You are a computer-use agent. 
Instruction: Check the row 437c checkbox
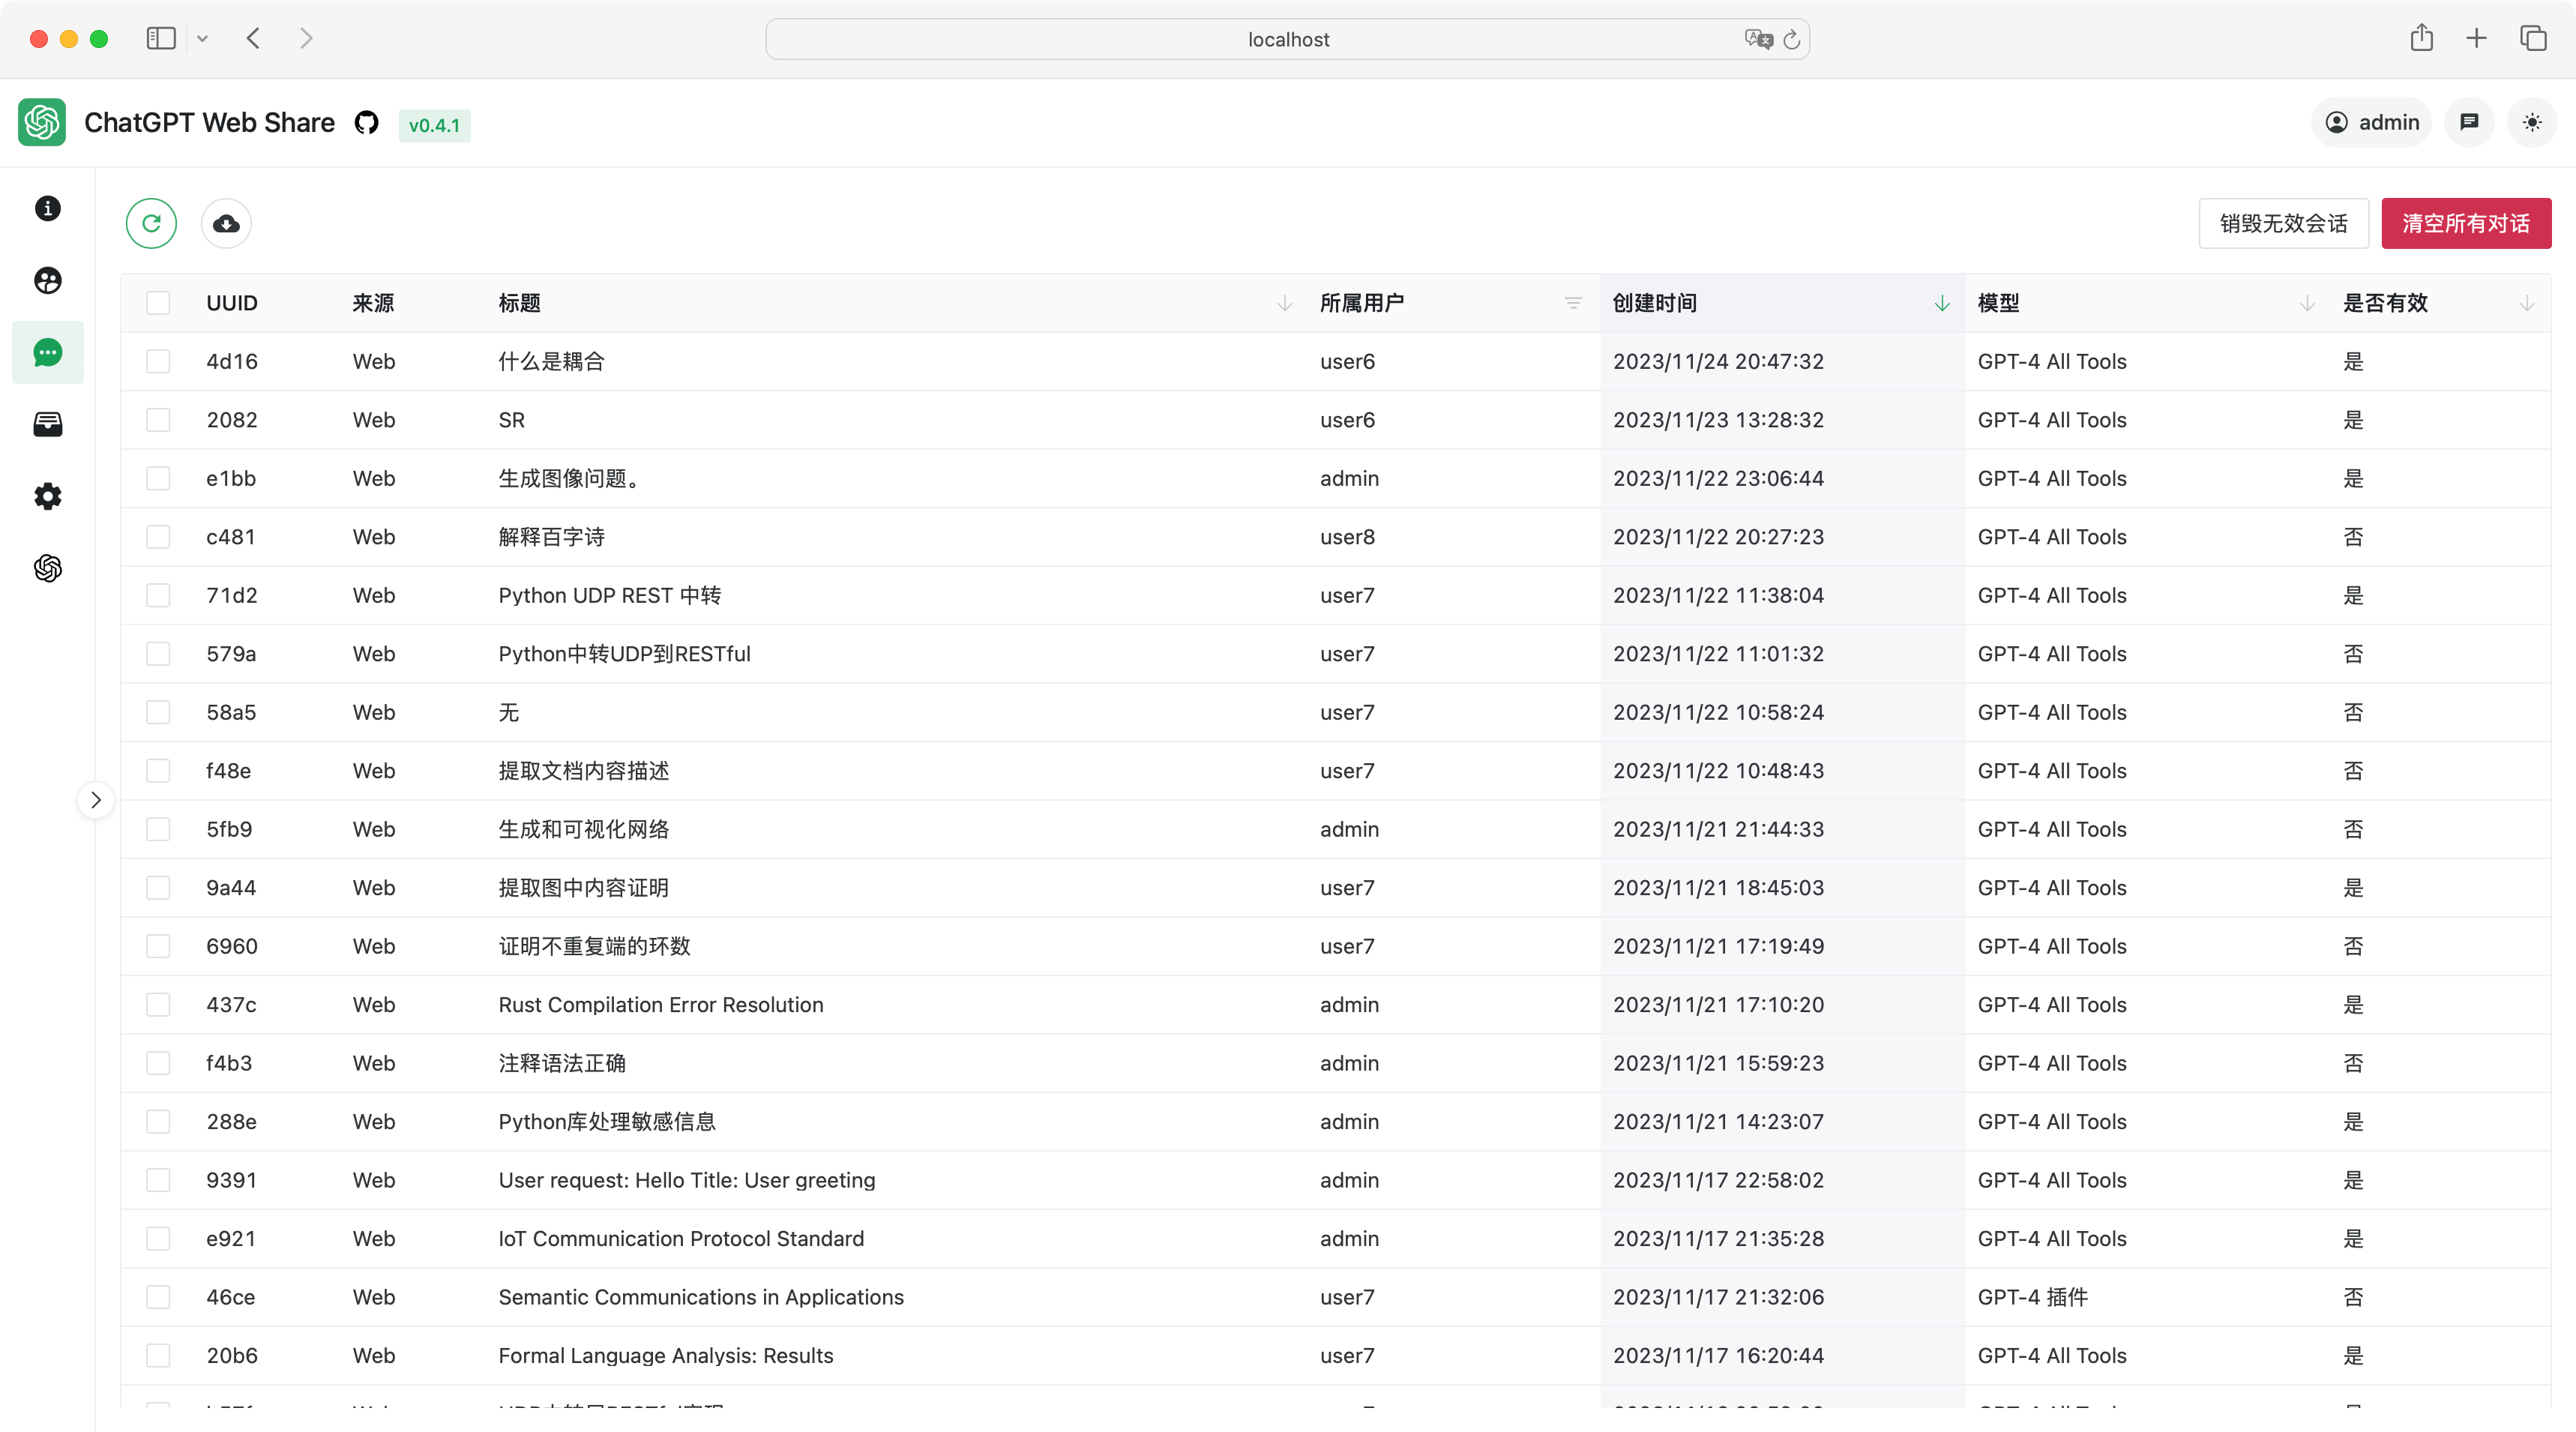158,1004
